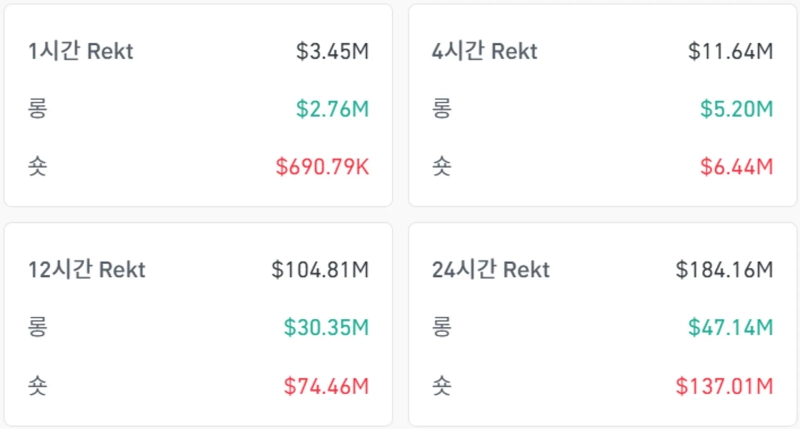Screen dimensions: 800x429
Task: Click the green $30.35M long value
Action: click(326, 327)
